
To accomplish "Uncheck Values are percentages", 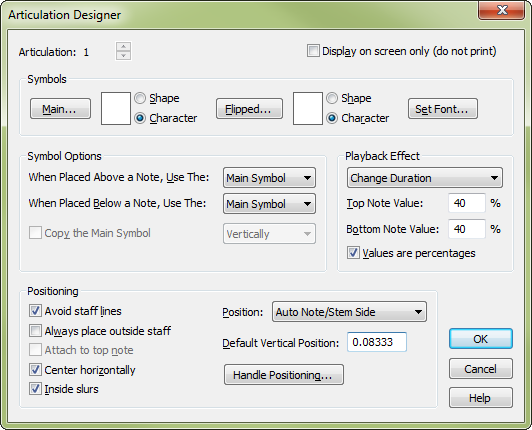I will 353,253.
